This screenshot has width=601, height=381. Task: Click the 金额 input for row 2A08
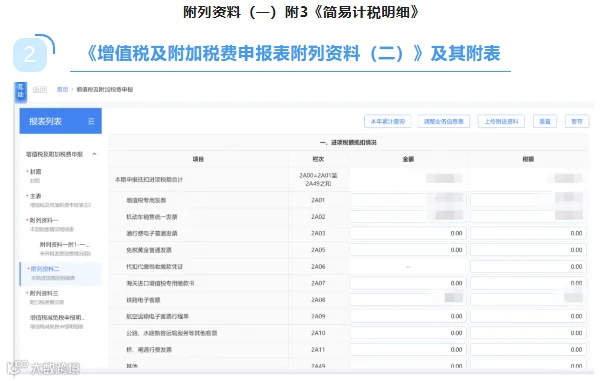(408, 300)
